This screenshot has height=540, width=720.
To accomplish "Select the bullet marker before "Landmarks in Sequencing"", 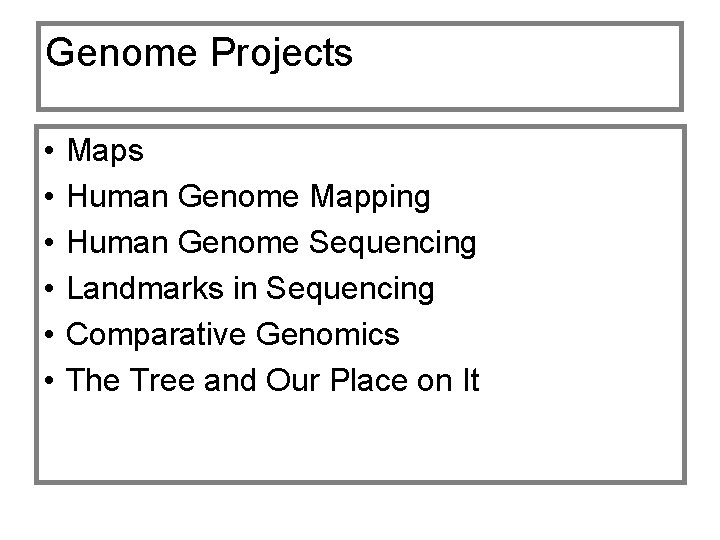I will [x=48, y=290].
